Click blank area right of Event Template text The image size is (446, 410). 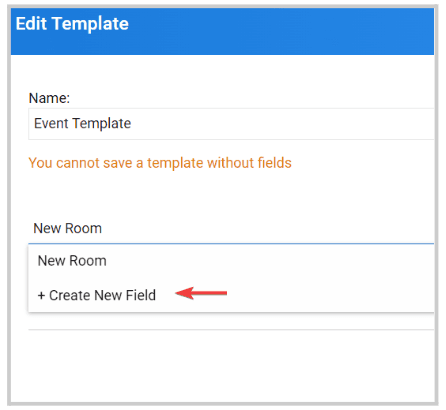pyautogui.click(x=282, y=124)
